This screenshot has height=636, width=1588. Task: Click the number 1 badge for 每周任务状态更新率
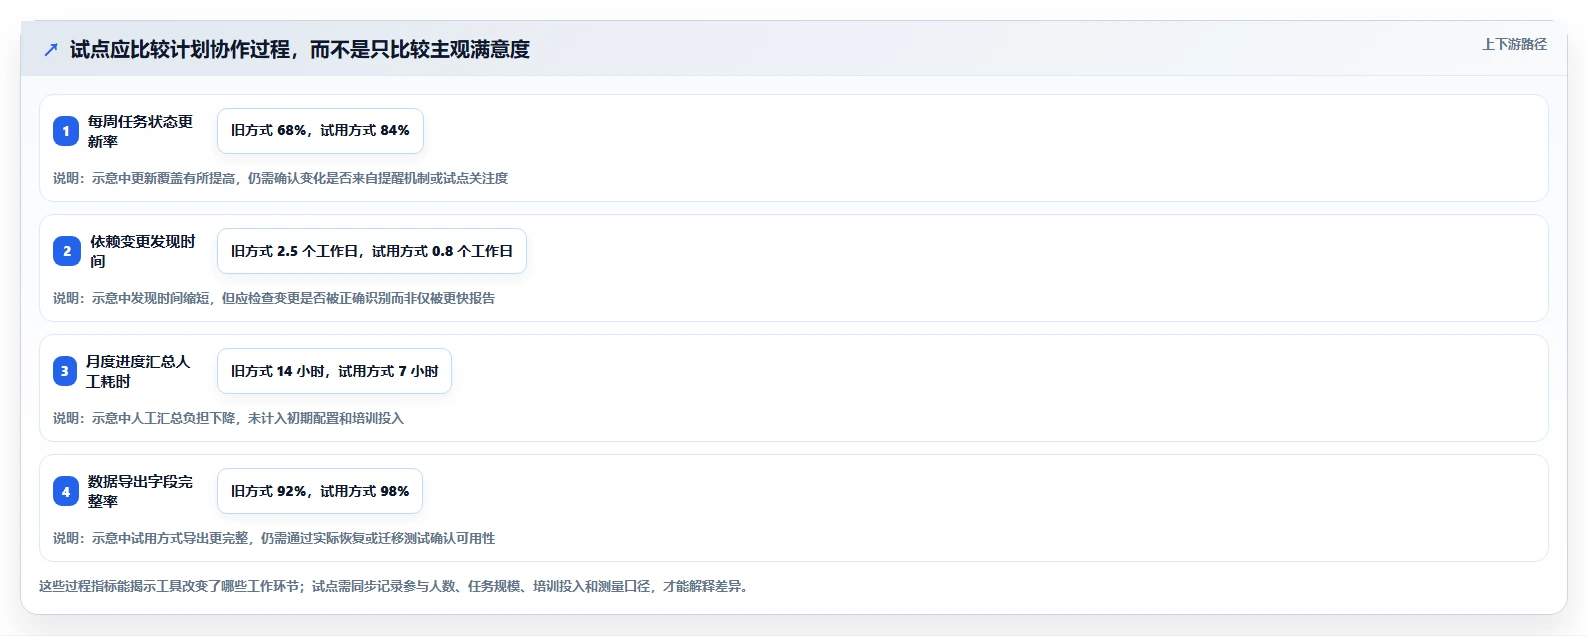click(x=66, y=131)
